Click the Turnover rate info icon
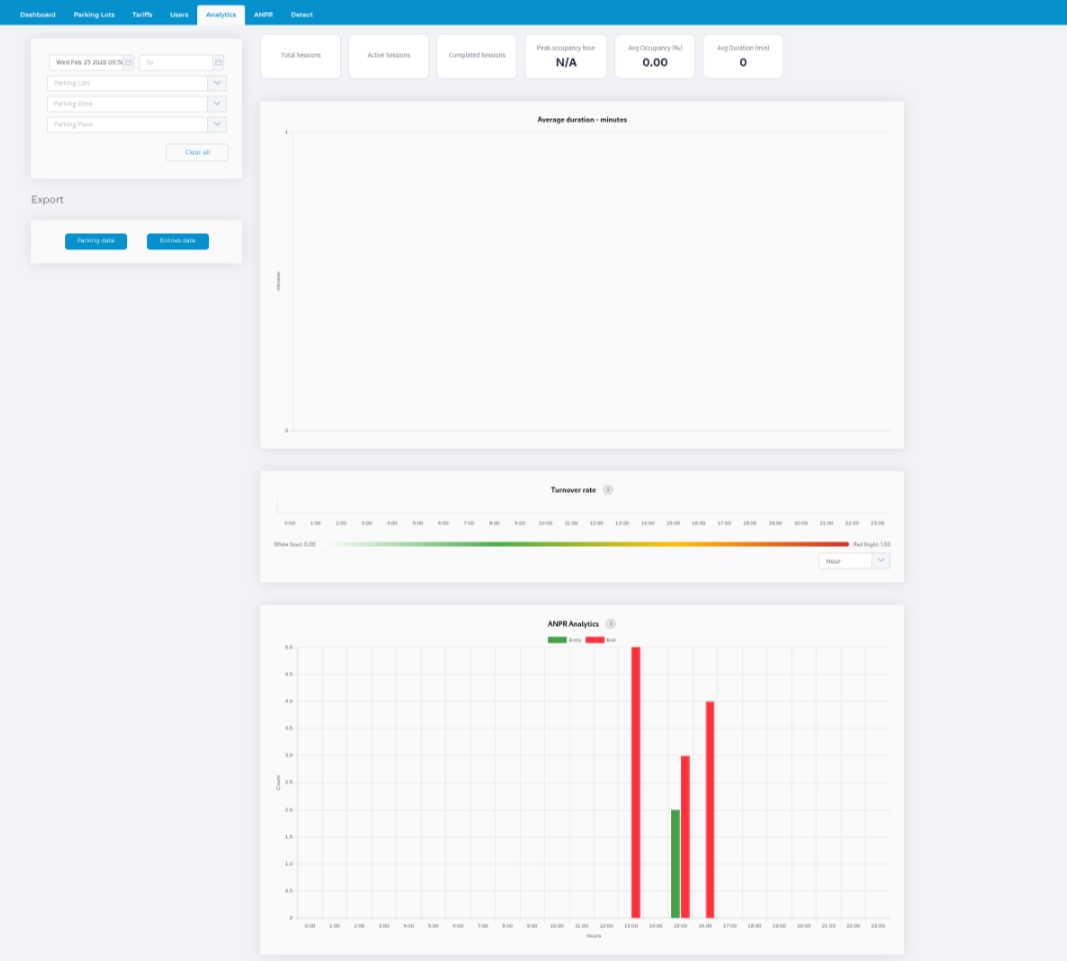 (x=608, y=490)
